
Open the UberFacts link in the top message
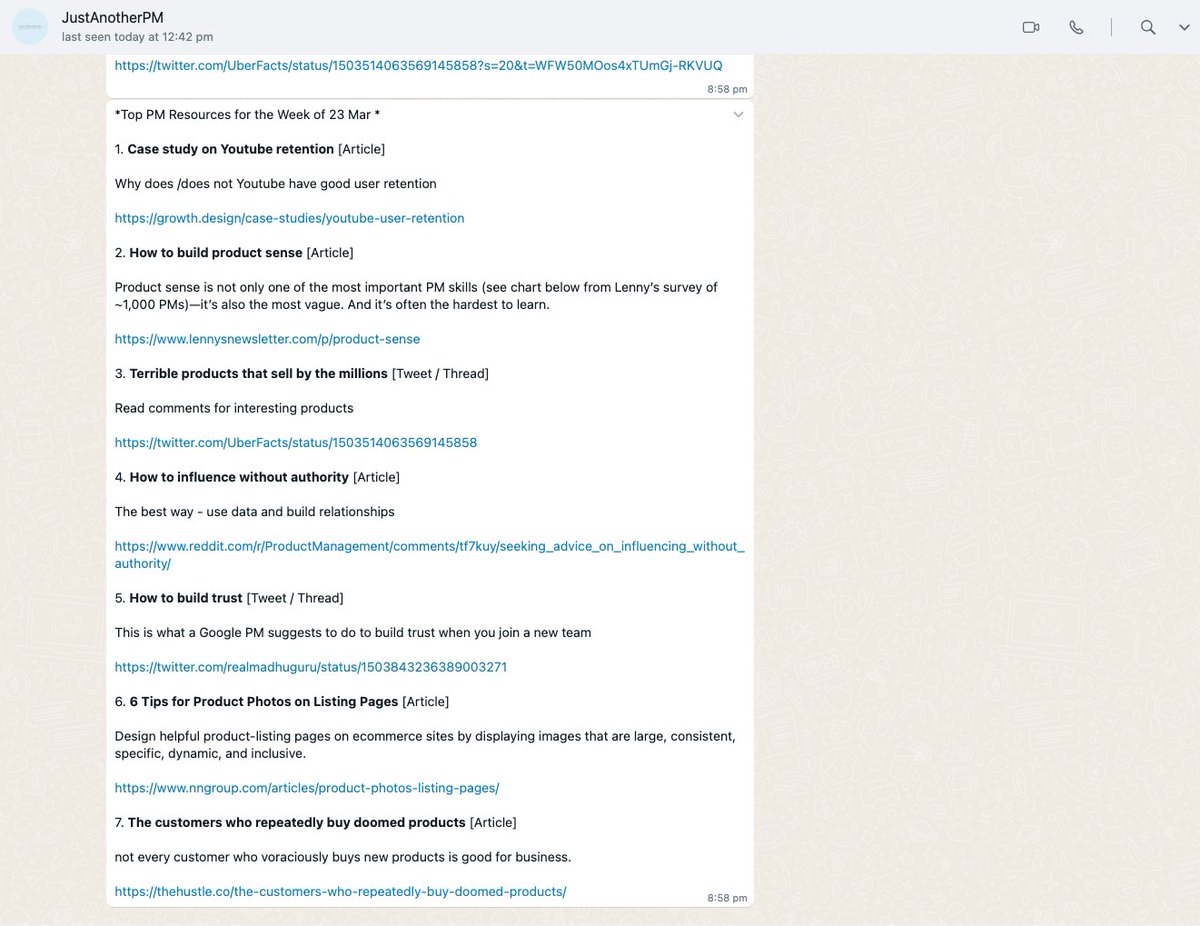coord(418,65)
